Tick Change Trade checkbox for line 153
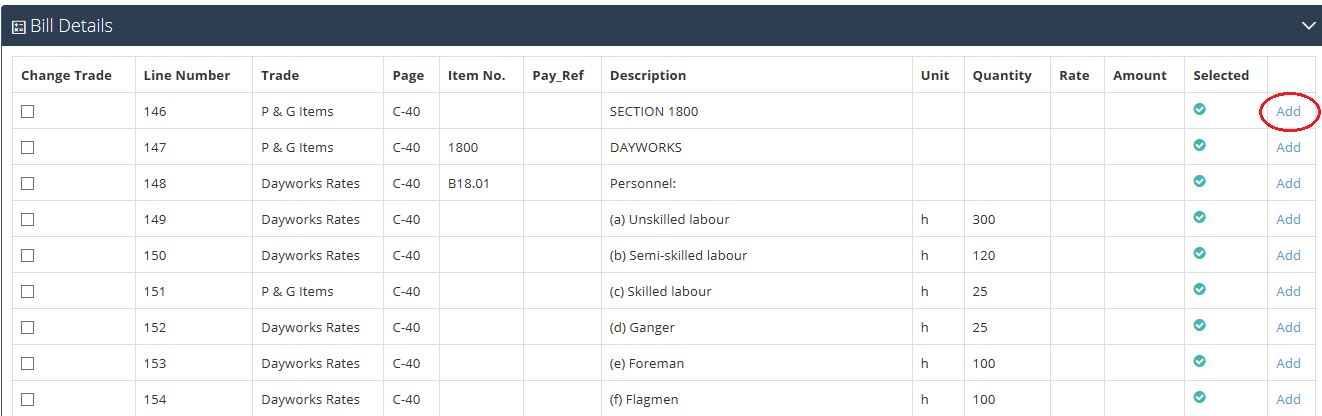 click(x=28, y=364)
